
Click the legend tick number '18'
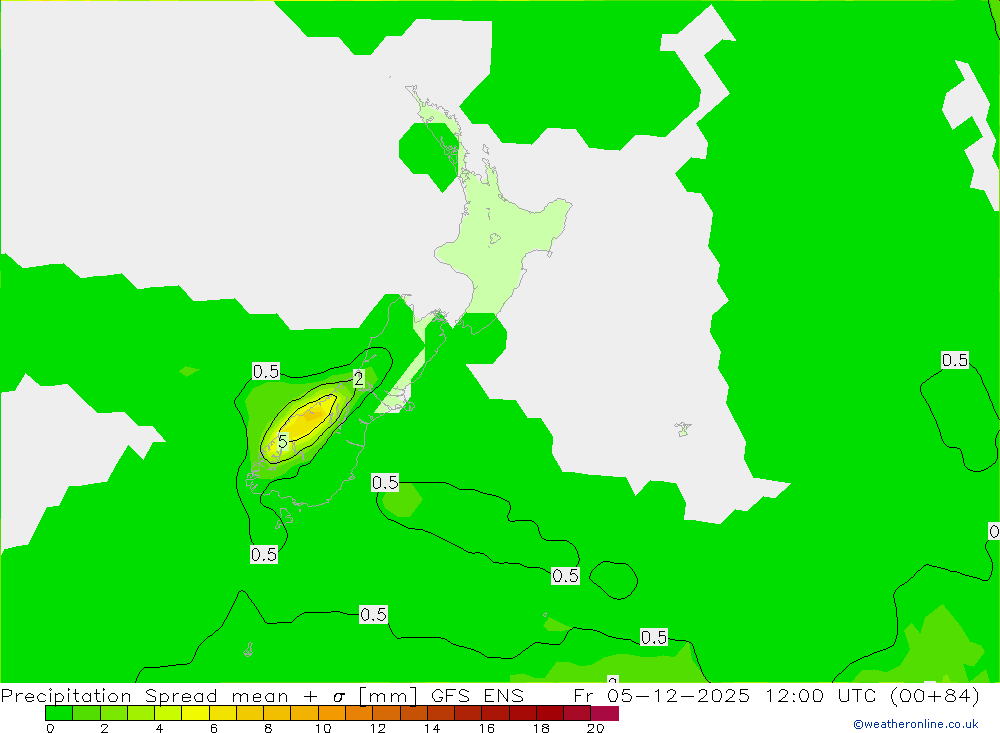541,728
